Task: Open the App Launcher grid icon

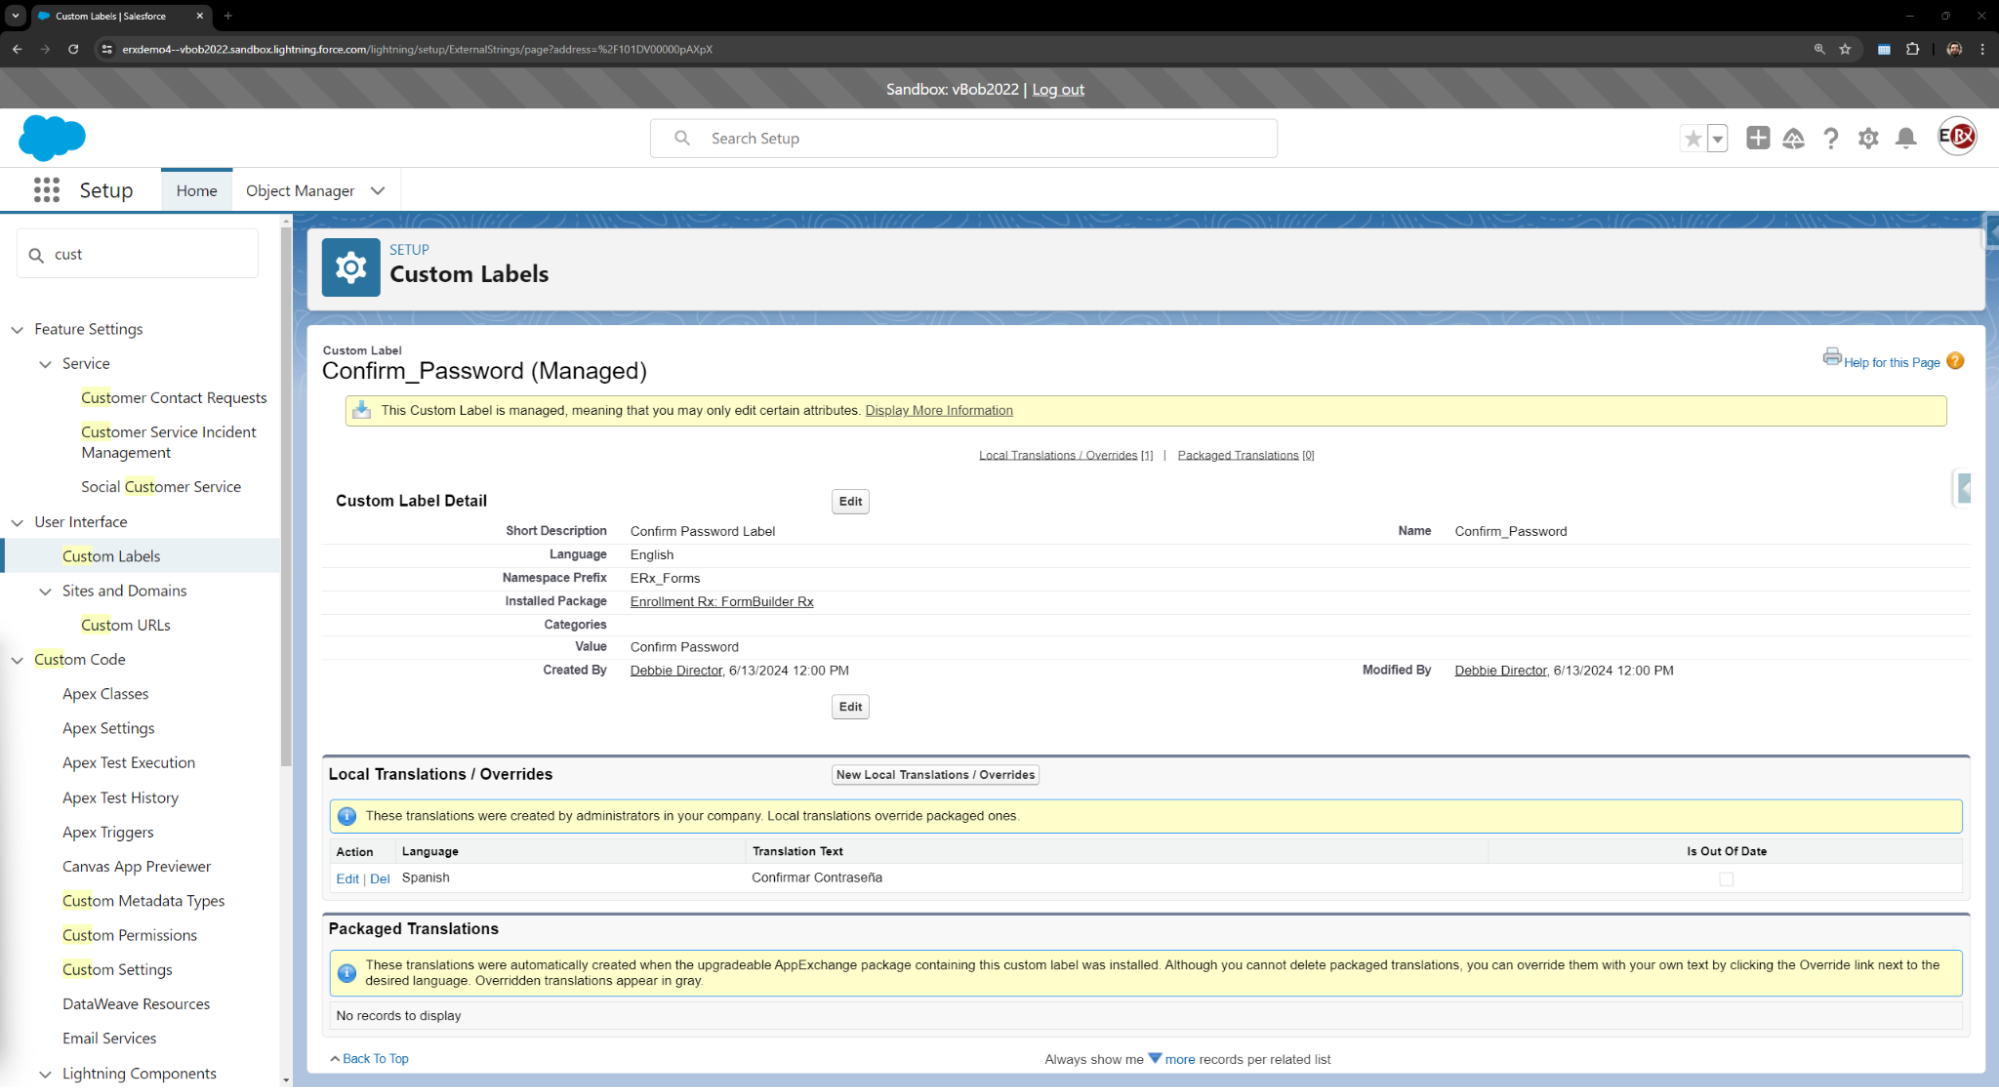Action: click(x=46, y=190)
